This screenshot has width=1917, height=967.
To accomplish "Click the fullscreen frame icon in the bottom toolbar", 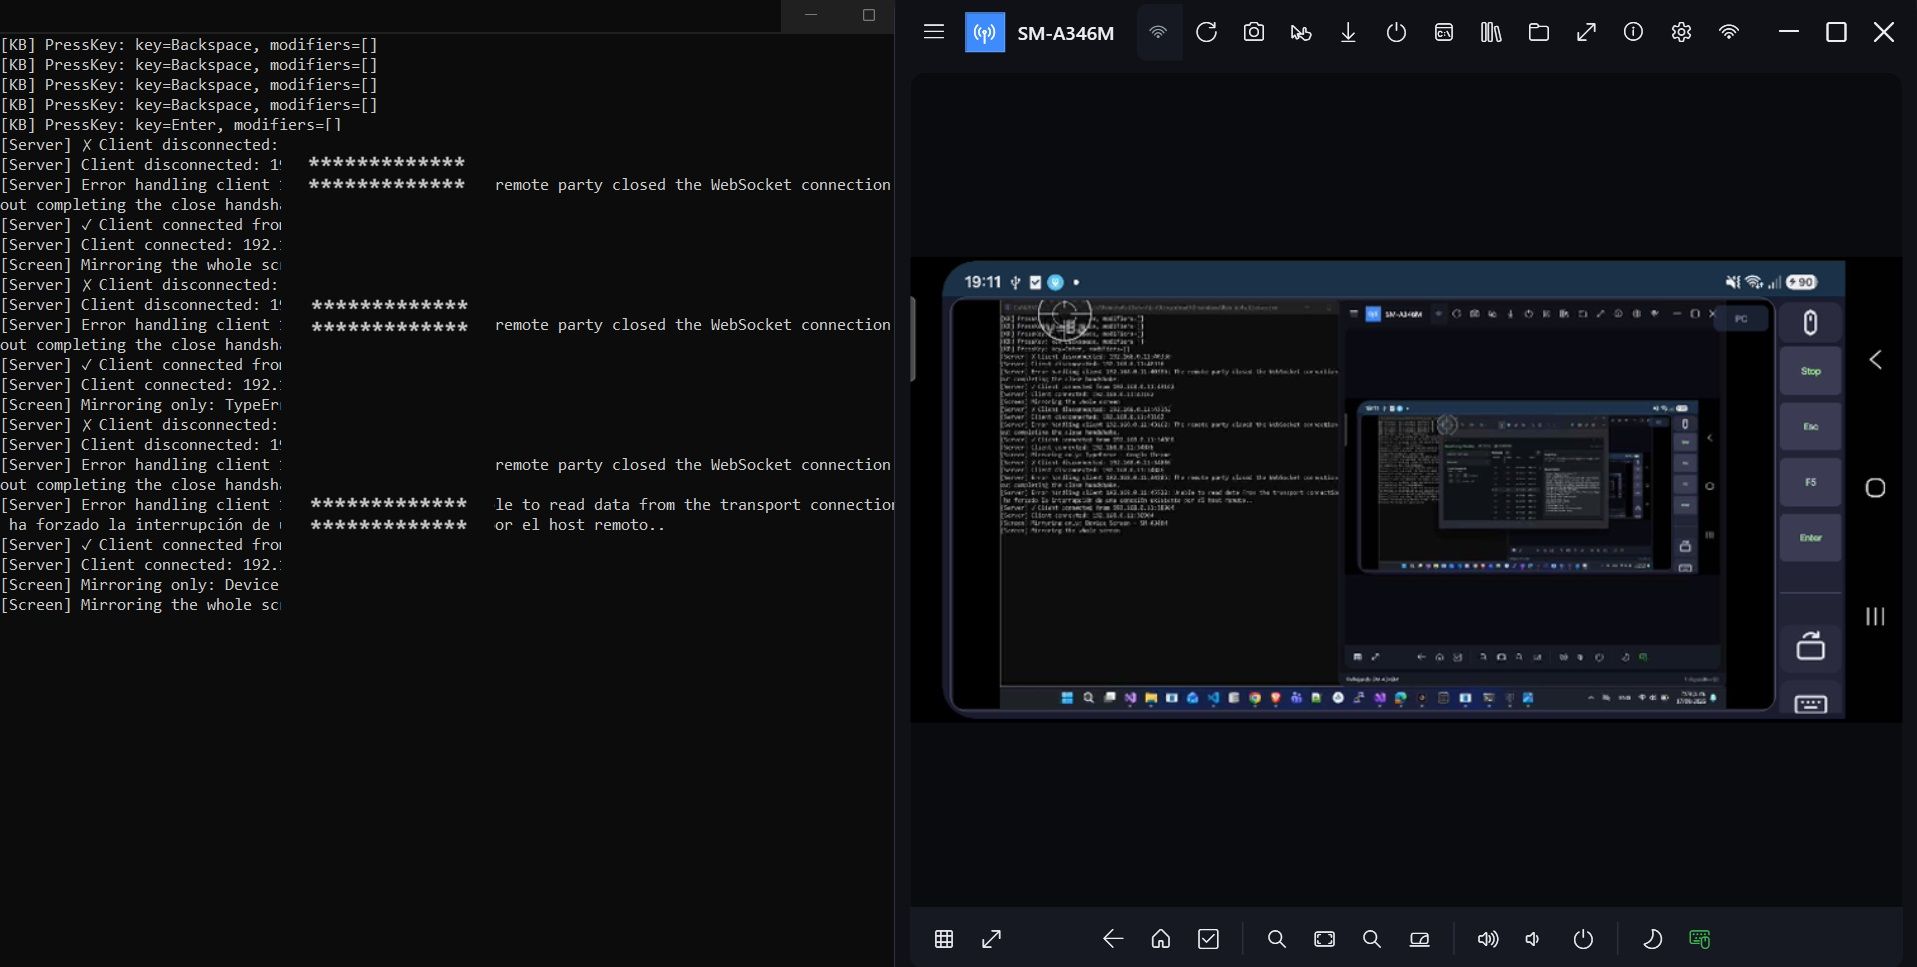I will coord(1325,939).
